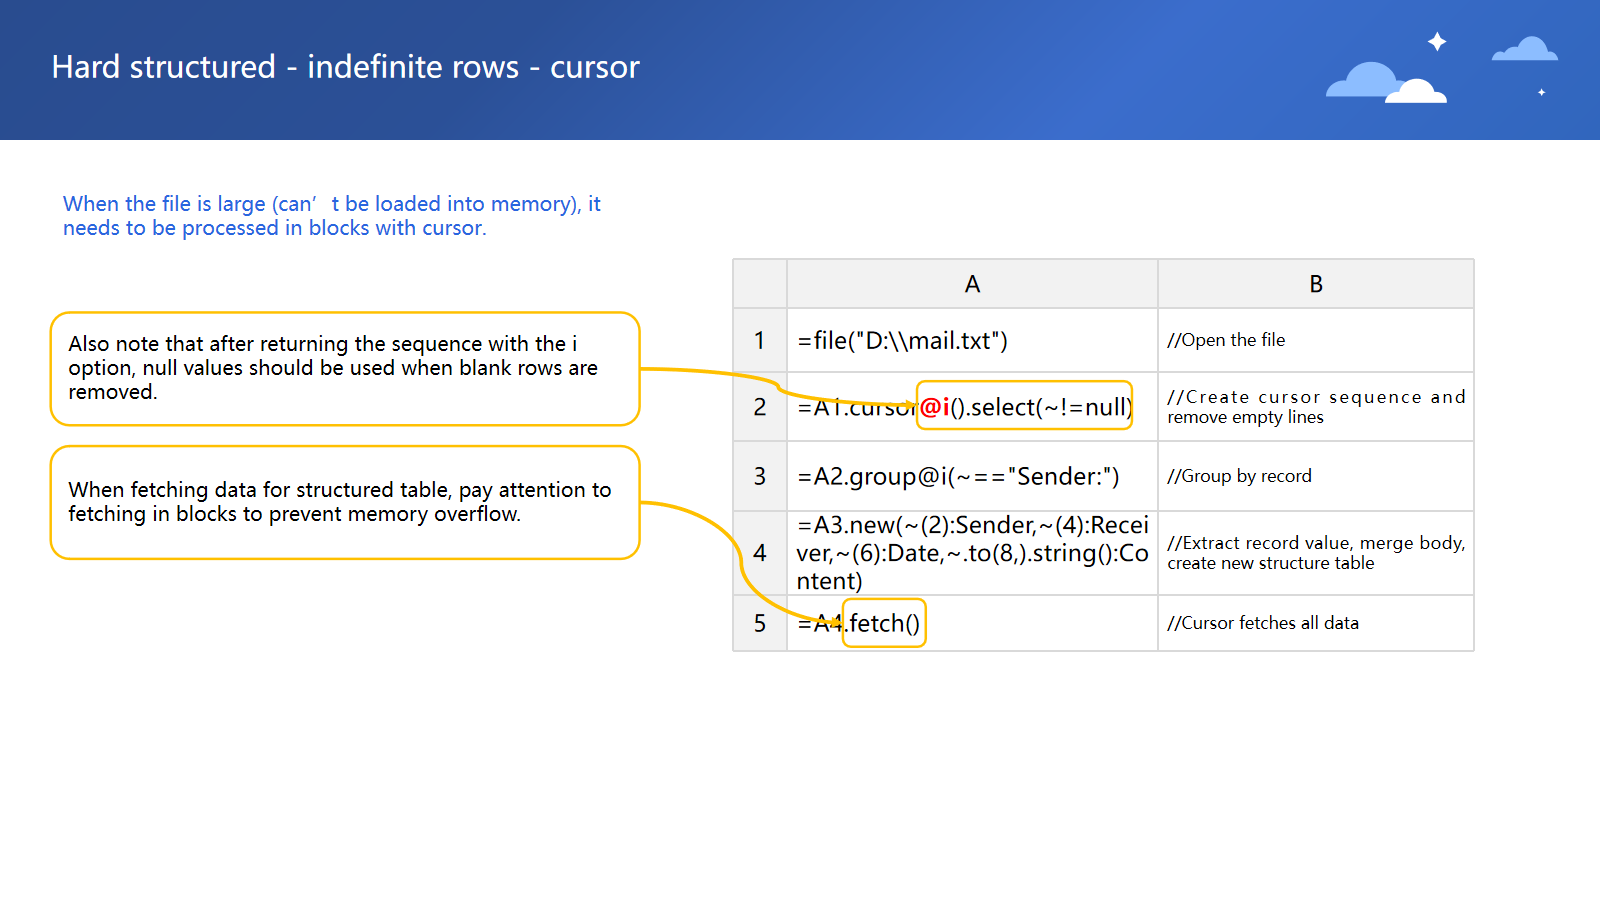Select row header 1 in the table

[x=760, y=341]
